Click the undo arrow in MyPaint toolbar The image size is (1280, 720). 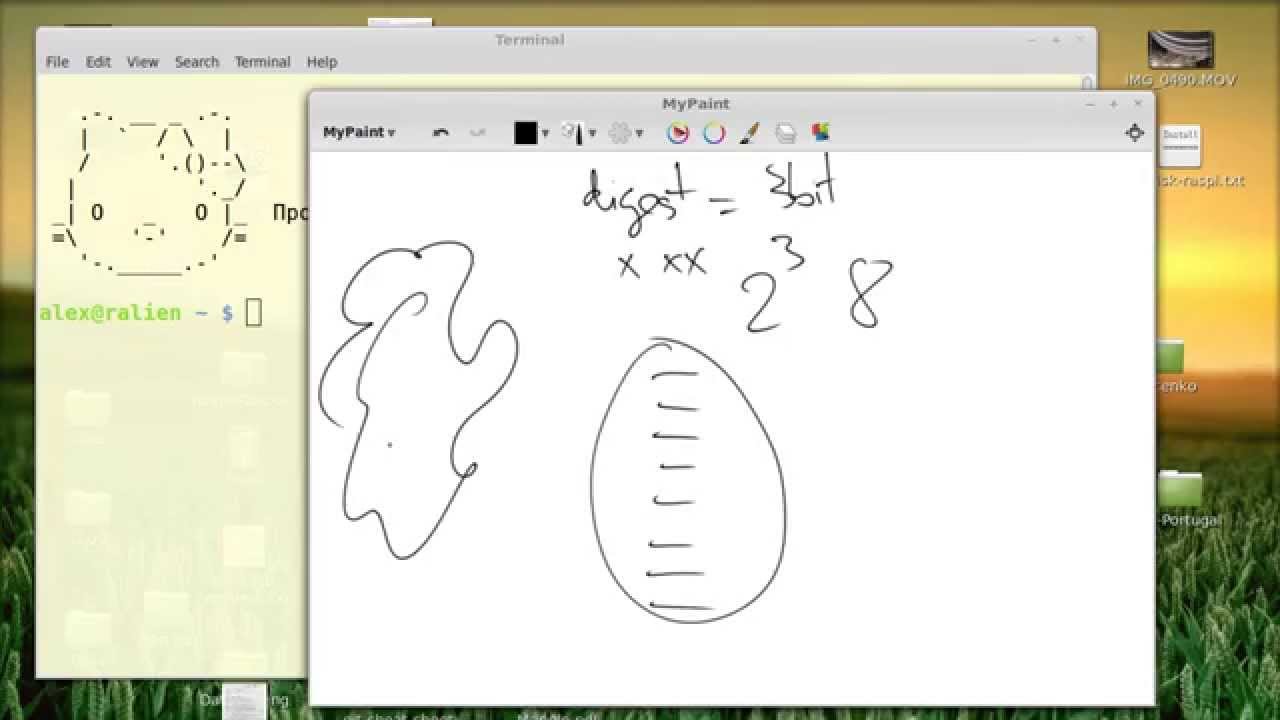tap(441, 133)
